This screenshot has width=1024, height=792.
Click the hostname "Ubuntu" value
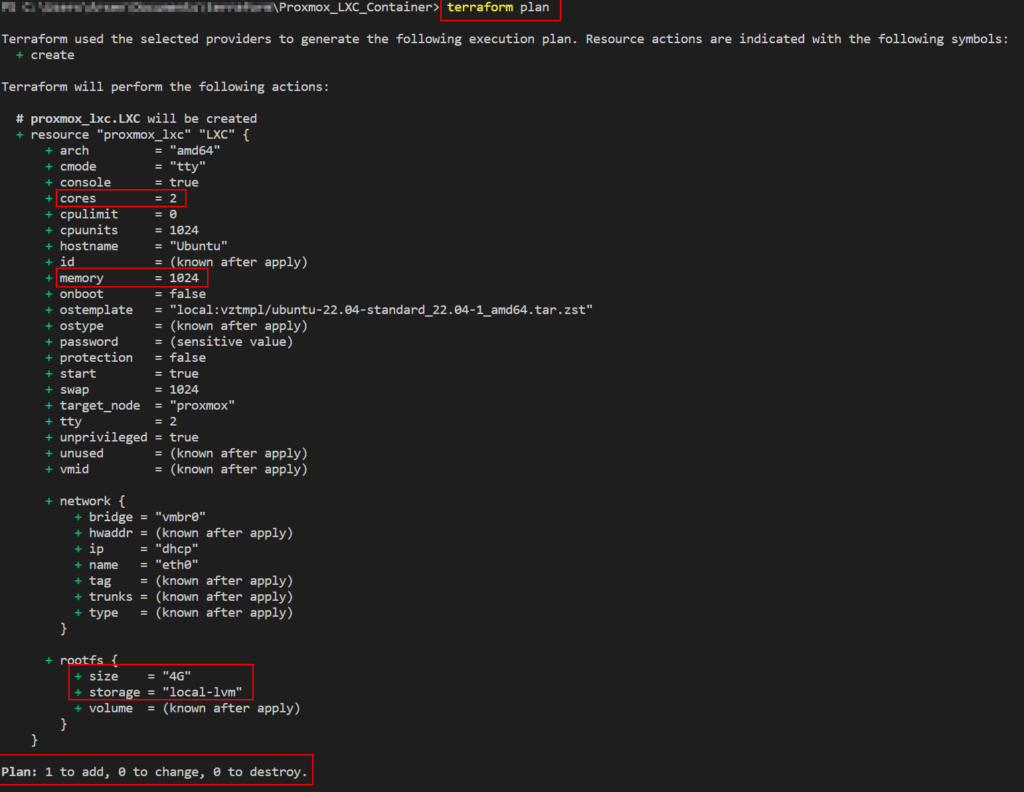point(199,246)
